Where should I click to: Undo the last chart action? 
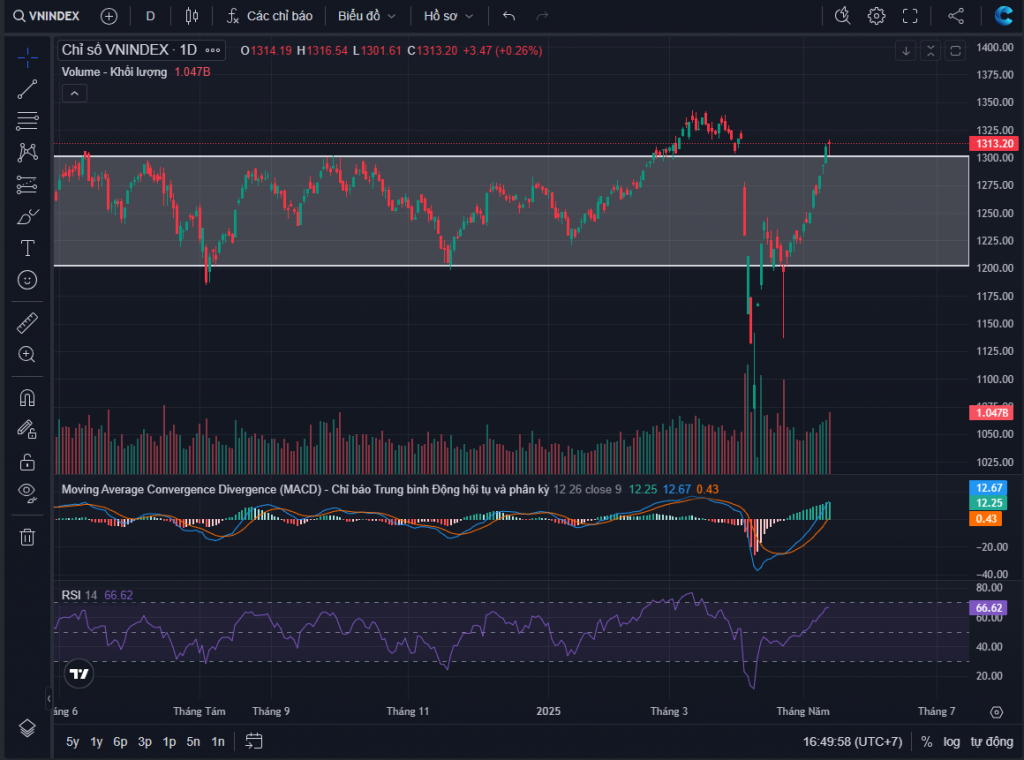point(509,16)
